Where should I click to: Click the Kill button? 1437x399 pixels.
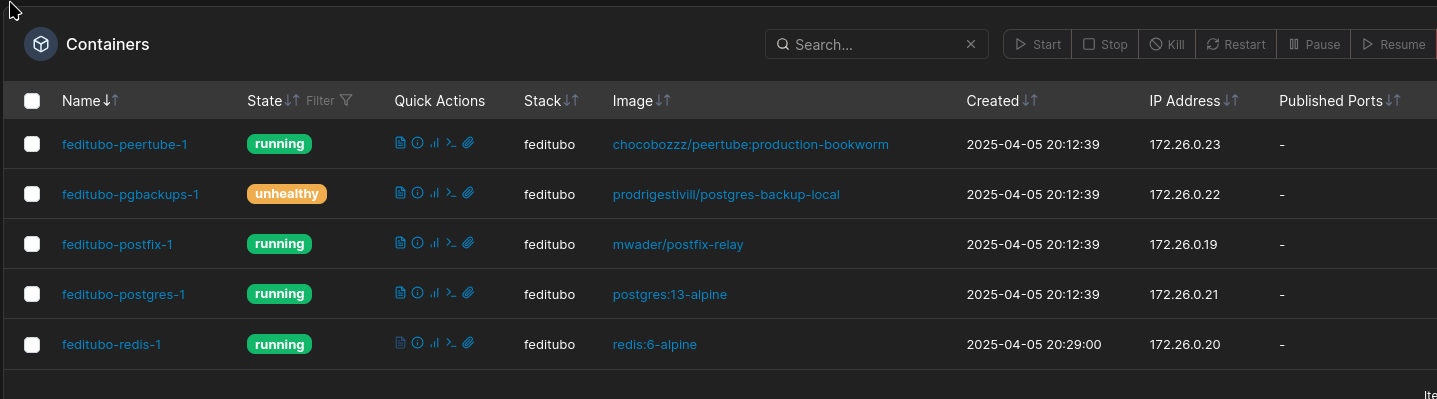pyautogui.click(x=1167, y=45)
